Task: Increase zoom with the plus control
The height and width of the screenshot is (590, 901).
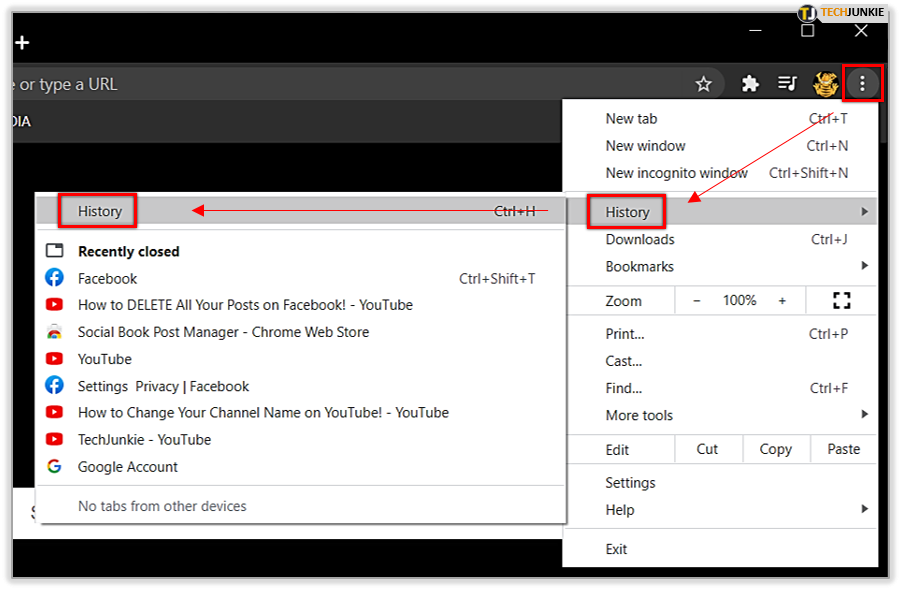Action: (782, 300)
